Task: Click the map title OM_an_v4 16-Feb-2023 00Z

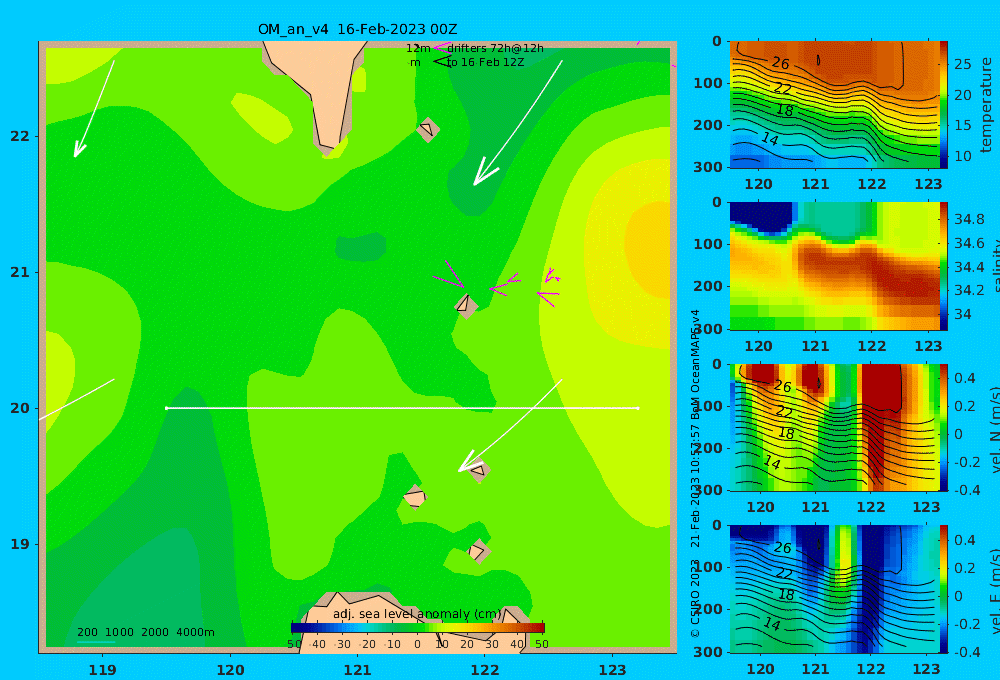Action: click(357, 29)
